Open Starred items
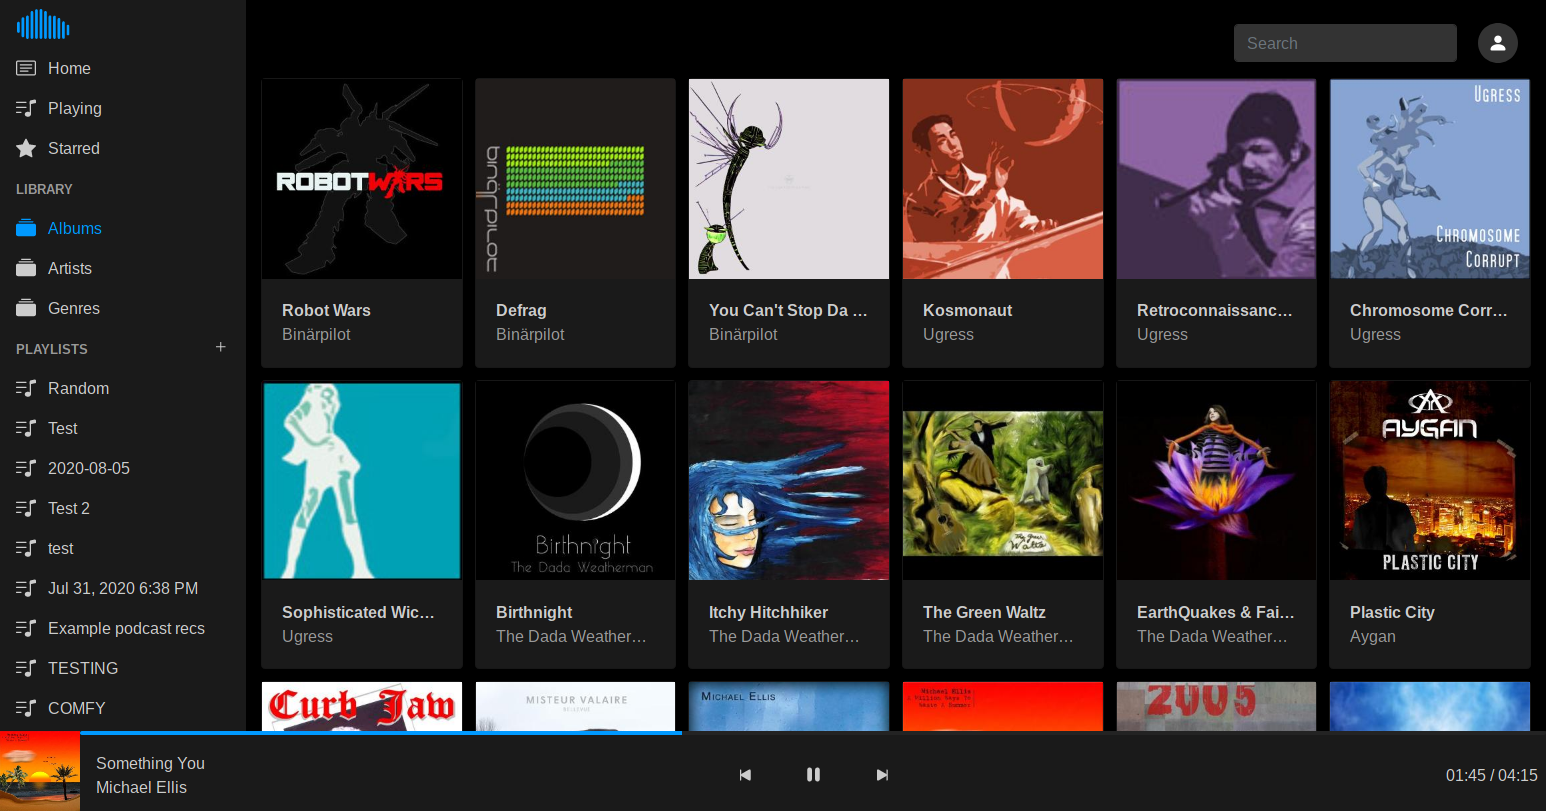The width and height of the screenshot is (1546, 811). (123, 148)
